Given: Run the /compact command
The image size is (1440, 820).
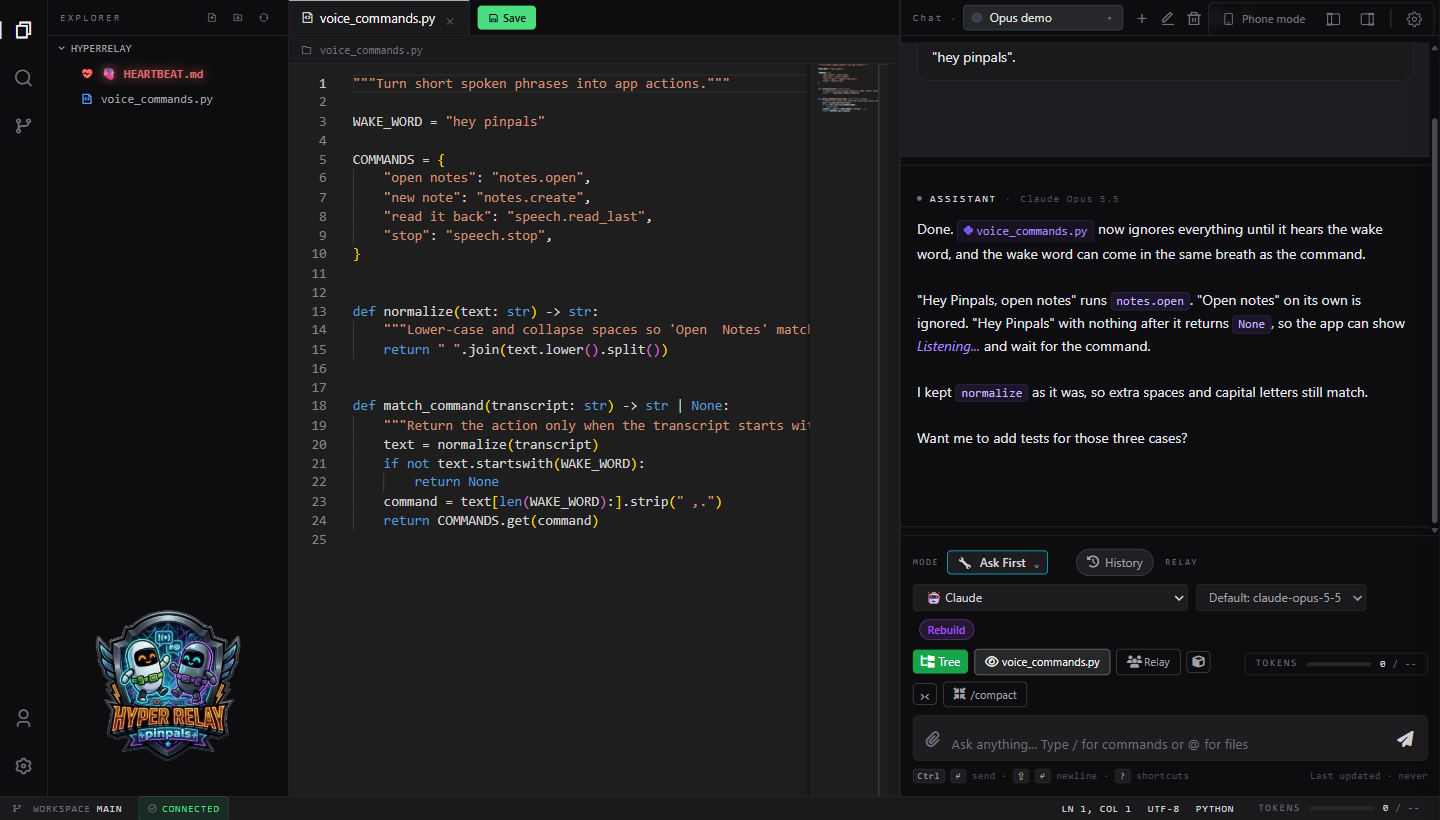Looking at the screenshot, I should (x=985, y=695).
